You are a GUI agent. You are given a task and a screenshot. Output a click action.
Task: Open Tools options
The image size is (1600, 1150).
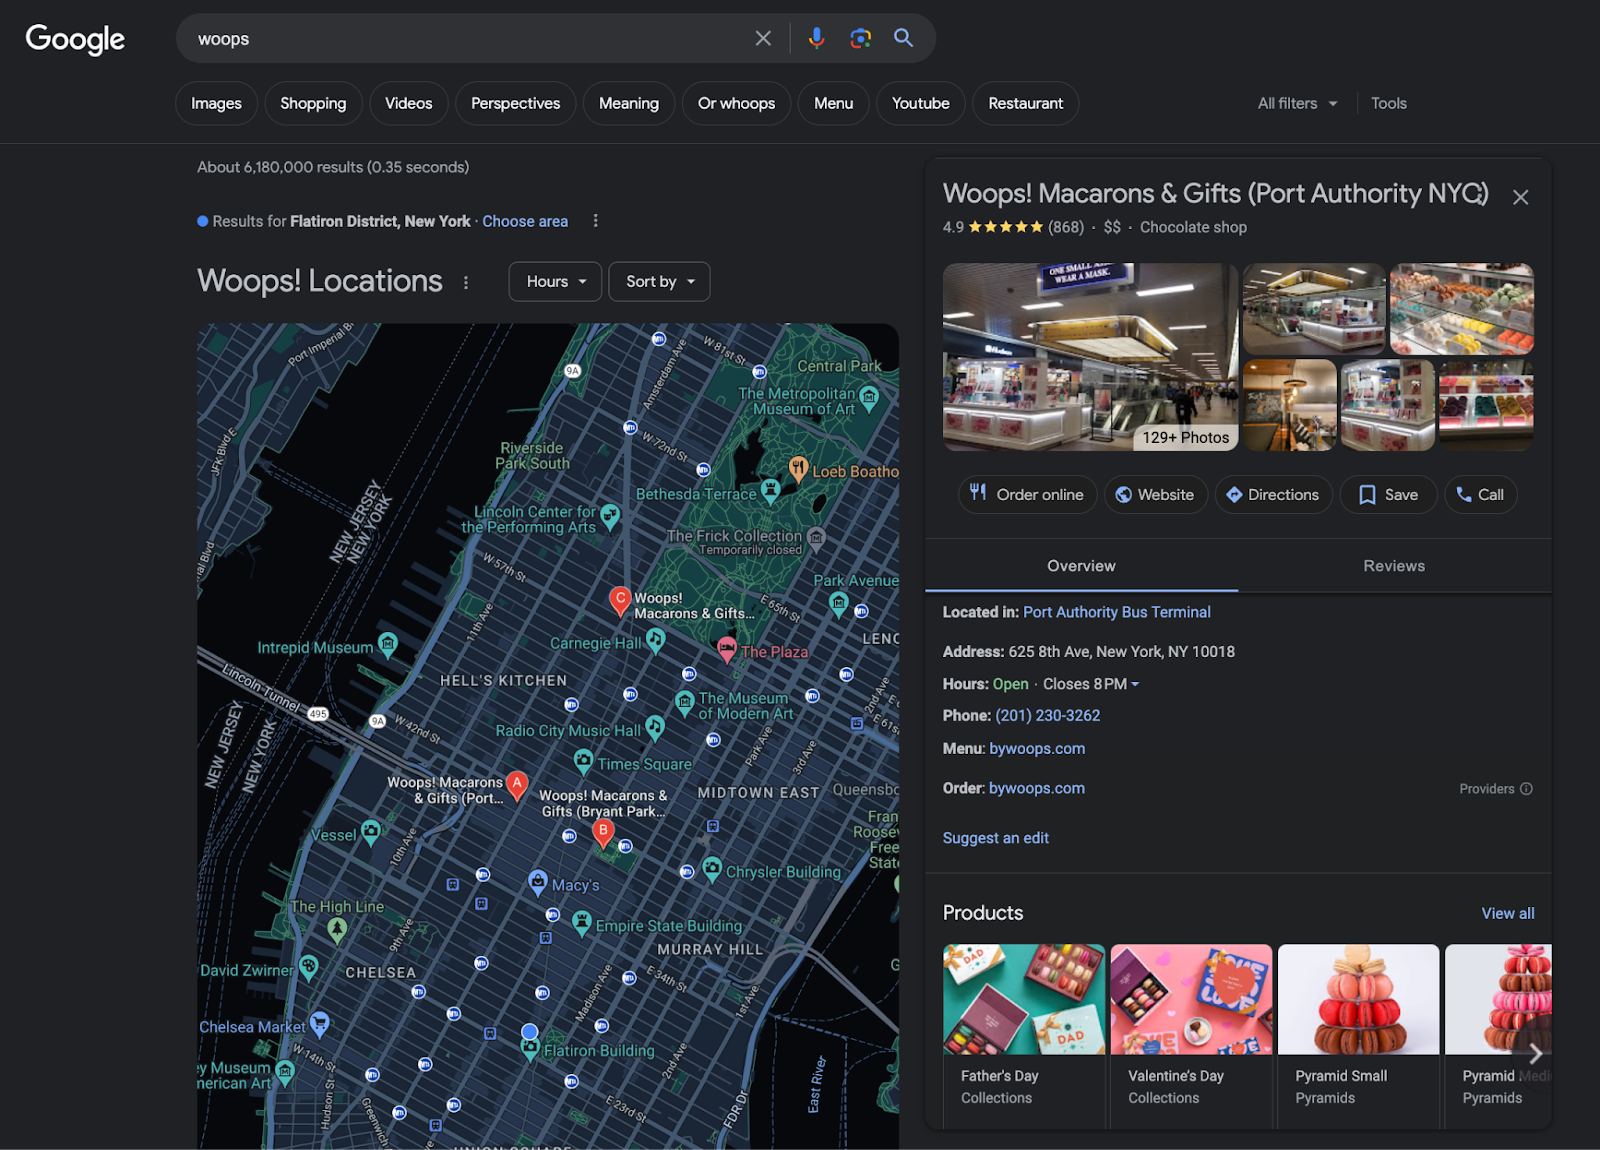click(1388, 103)
